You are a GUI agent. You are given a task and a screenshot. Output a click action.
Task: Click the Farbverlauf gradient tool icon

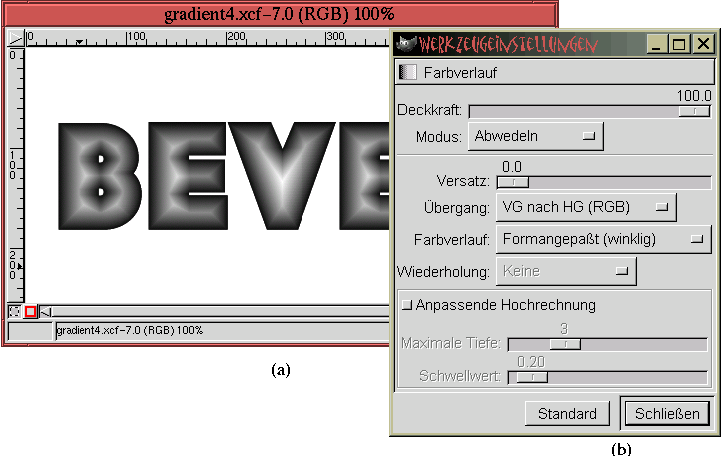pyautogui.click(x=407, y=72)
